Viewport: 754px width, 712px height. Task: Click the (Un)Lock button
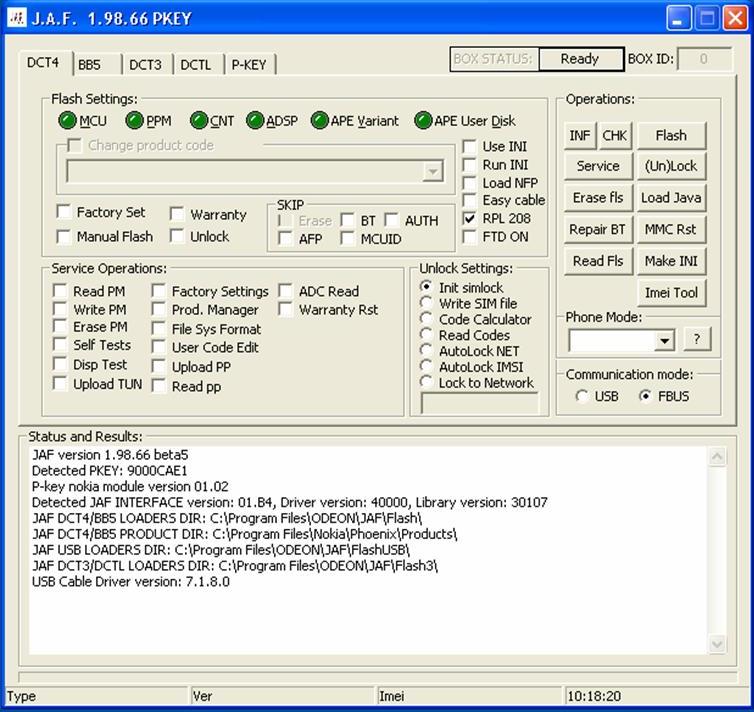point(671,166)
